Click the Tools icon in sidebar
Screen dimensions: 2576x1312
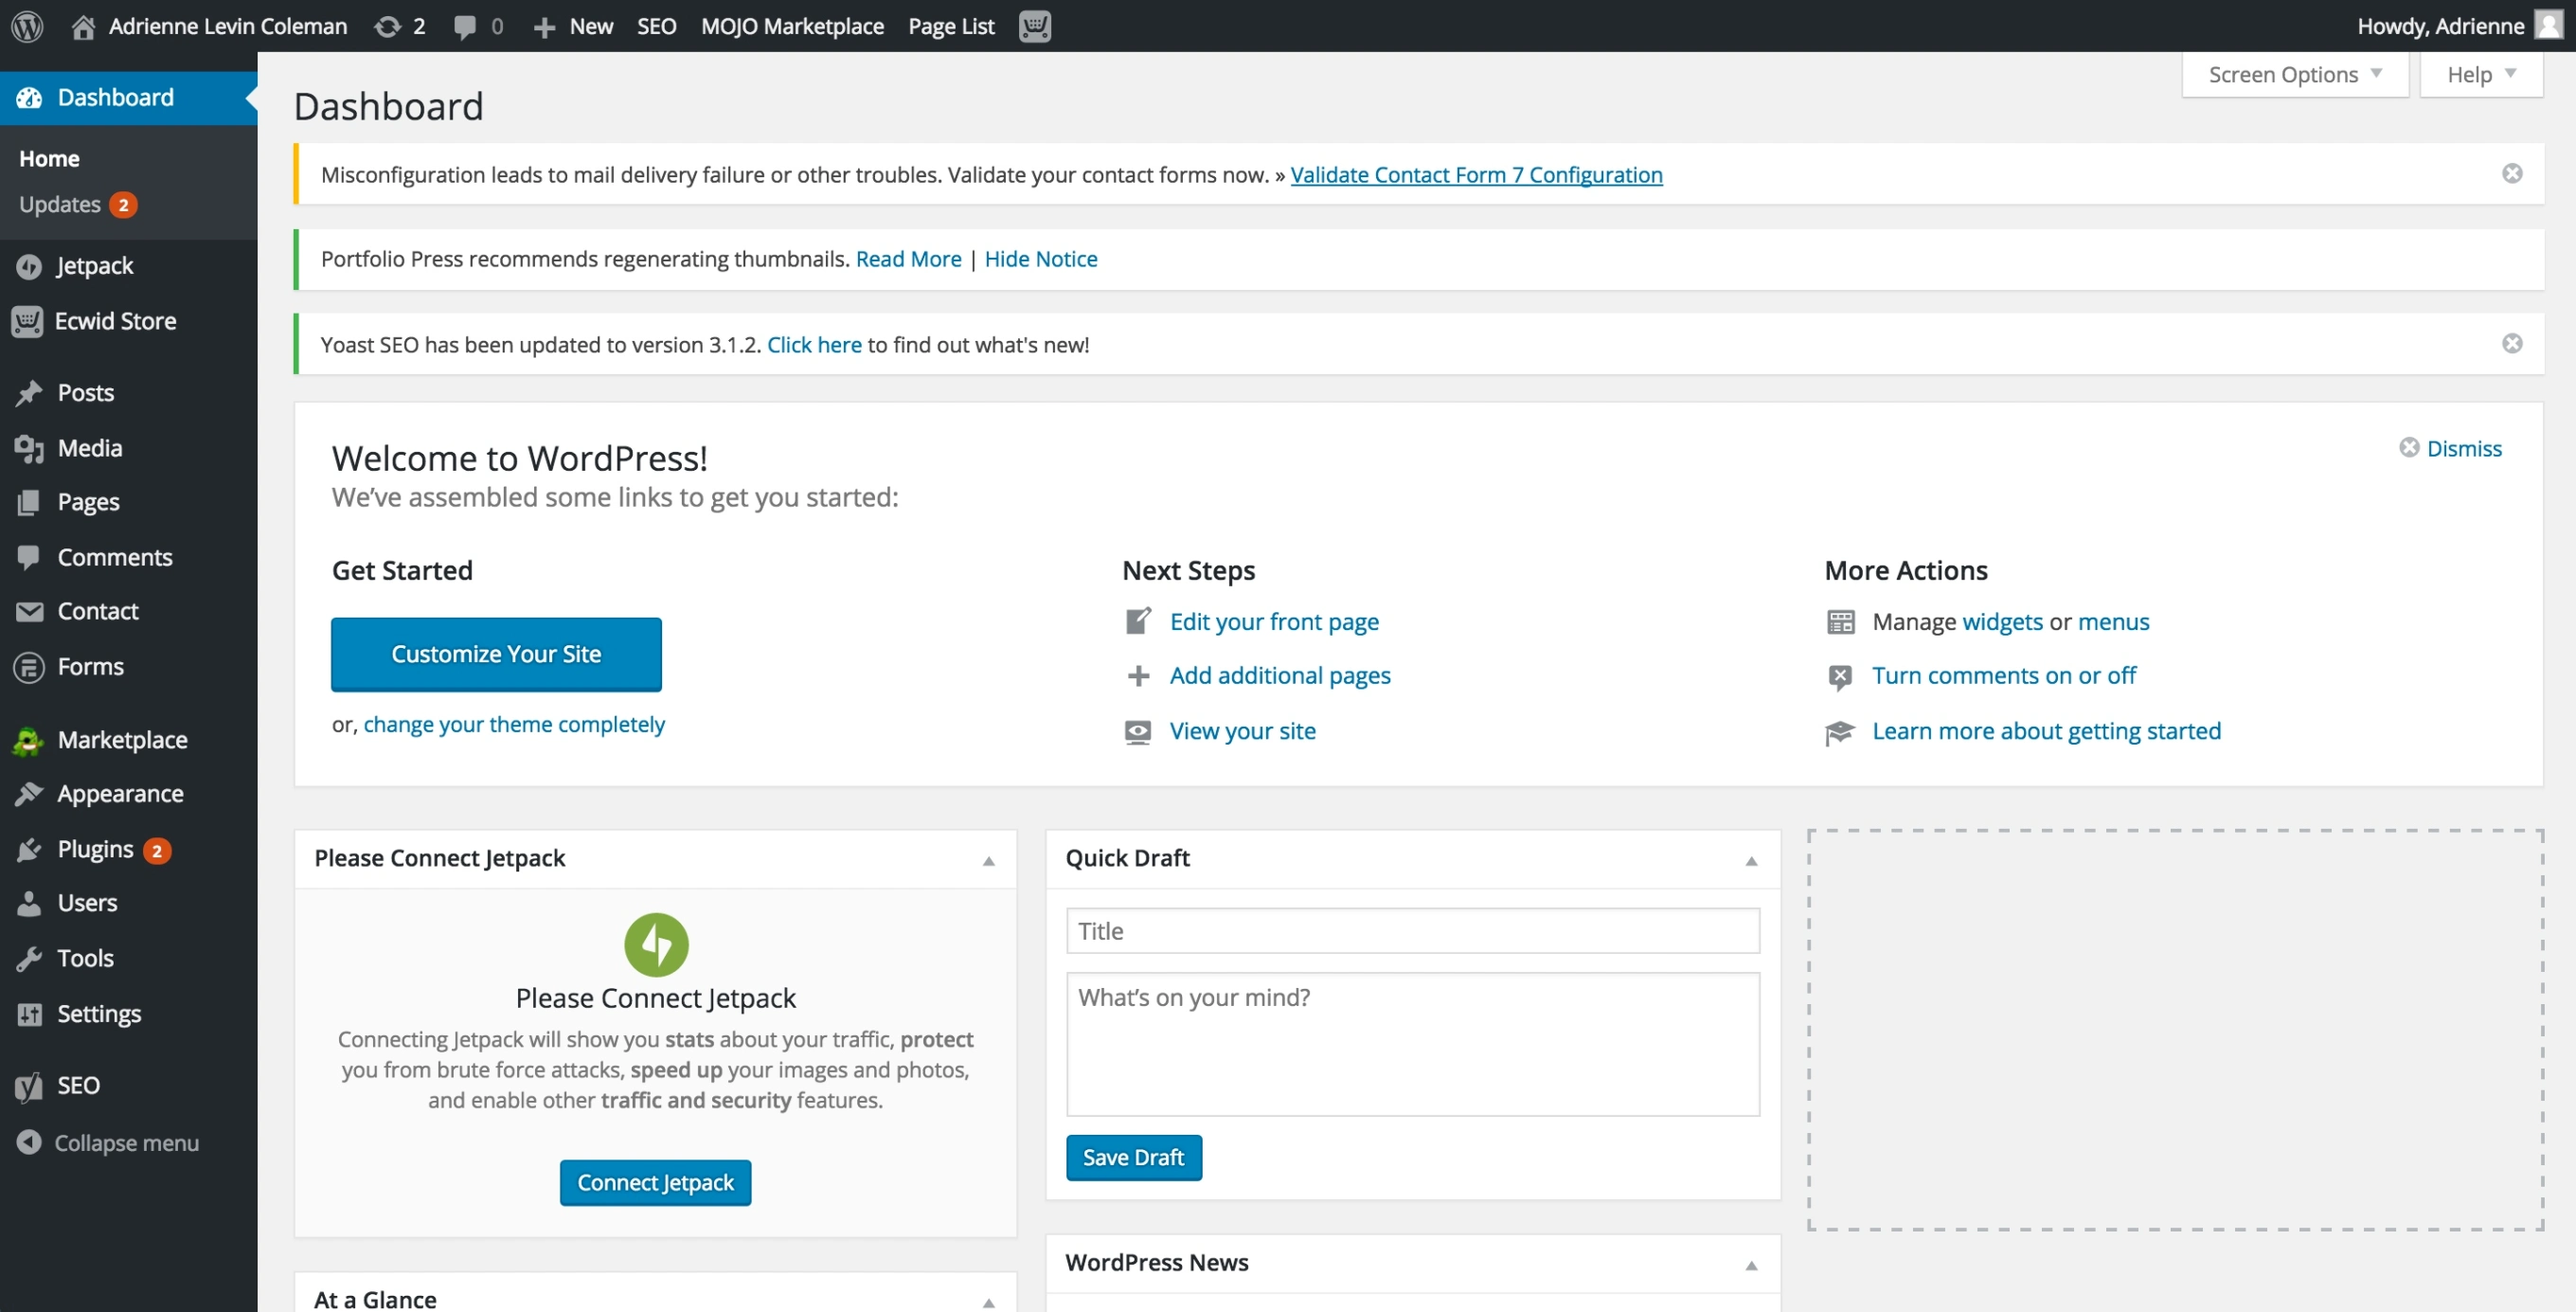pyautogui.click(x=28, y=956)
